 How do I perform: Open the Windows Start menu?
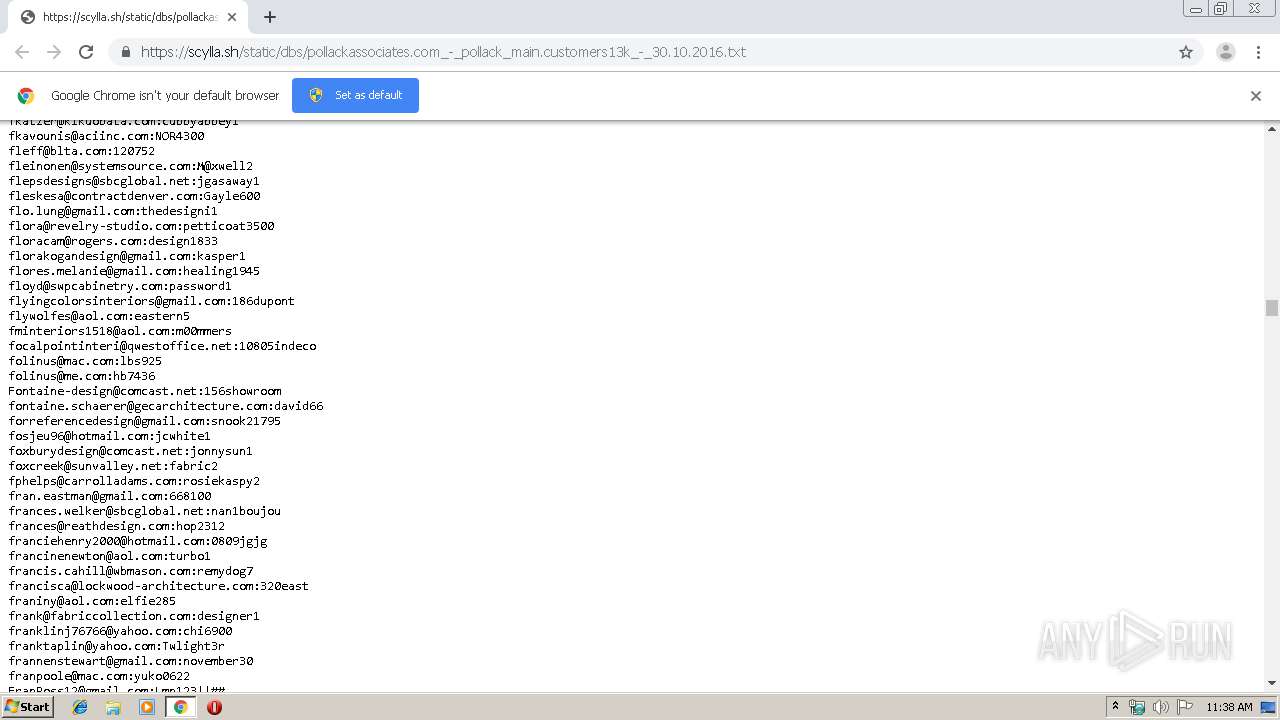click(27, 706)
